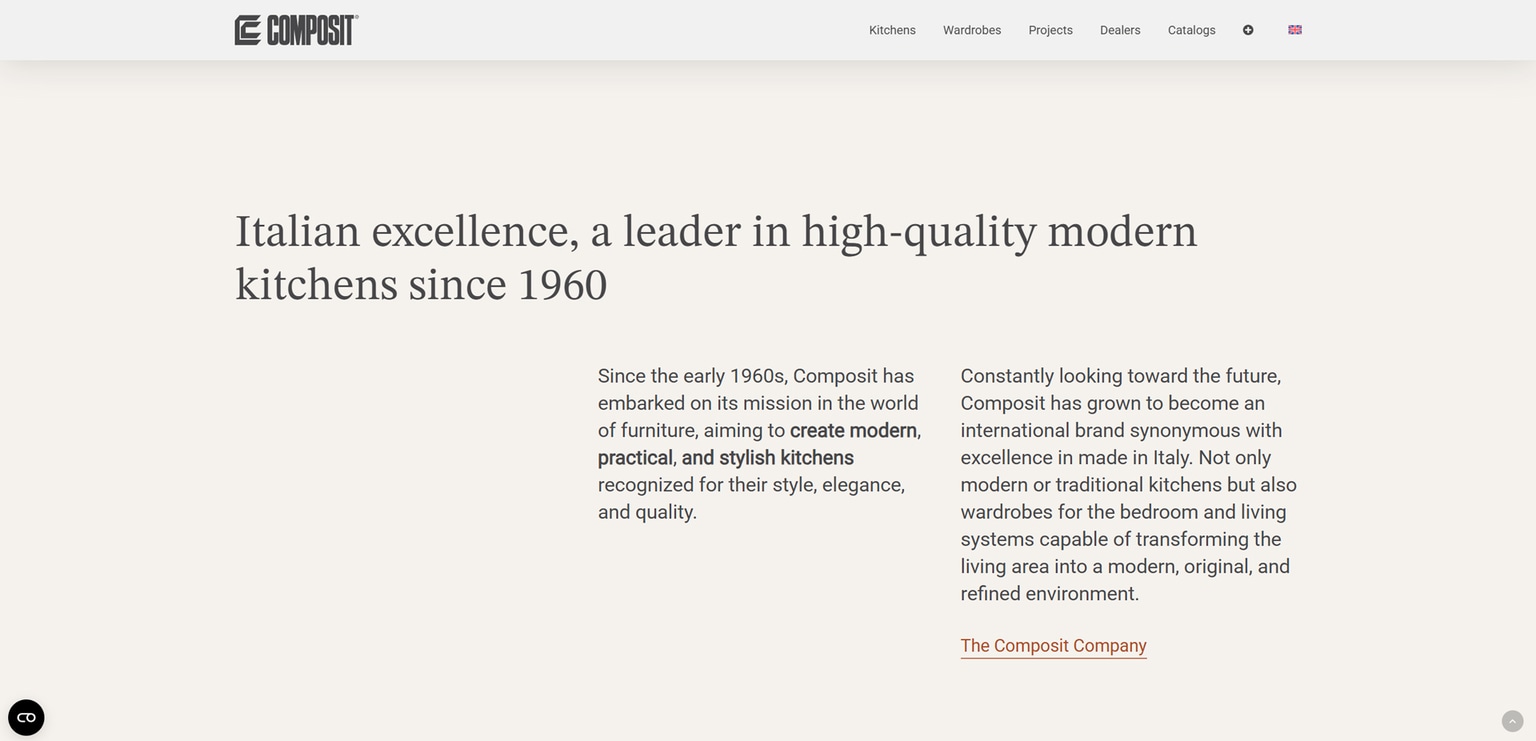This screenshot has width=1536, height=741.
Task: Click the 'kitchens since 1960' heading line
Action: pyautogui.click(x=421, y=285)
